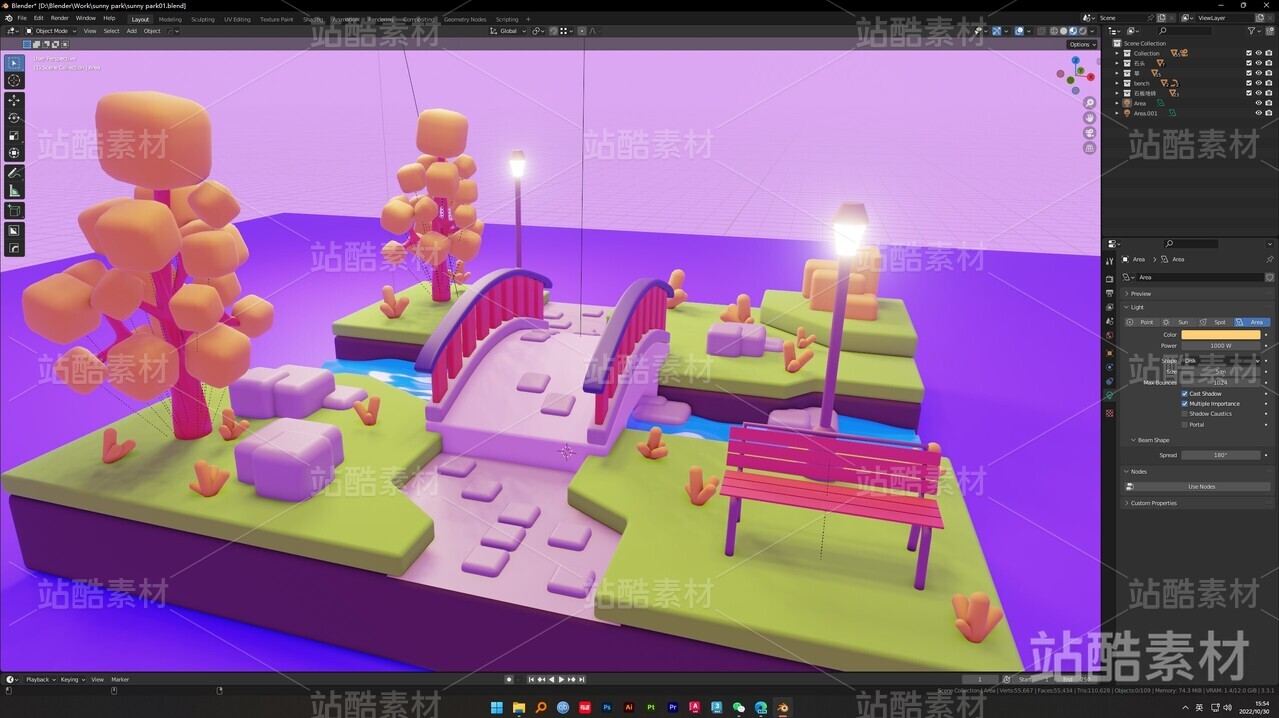Open the Object Data light properties tab
This screenshot has width=1279, height=718.
tap(1109, 396)
